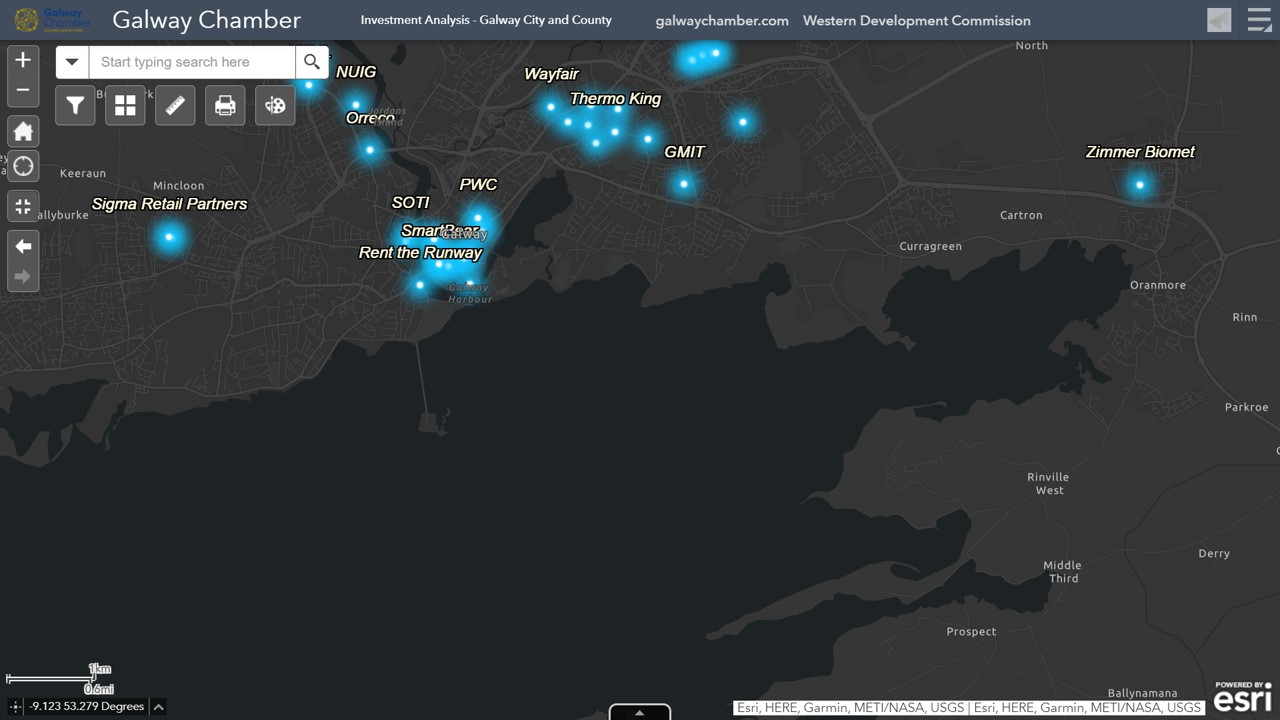Expand the coordinate options chevron
The height and width of the screenshot is (720, 1280).
coord(158,706)
